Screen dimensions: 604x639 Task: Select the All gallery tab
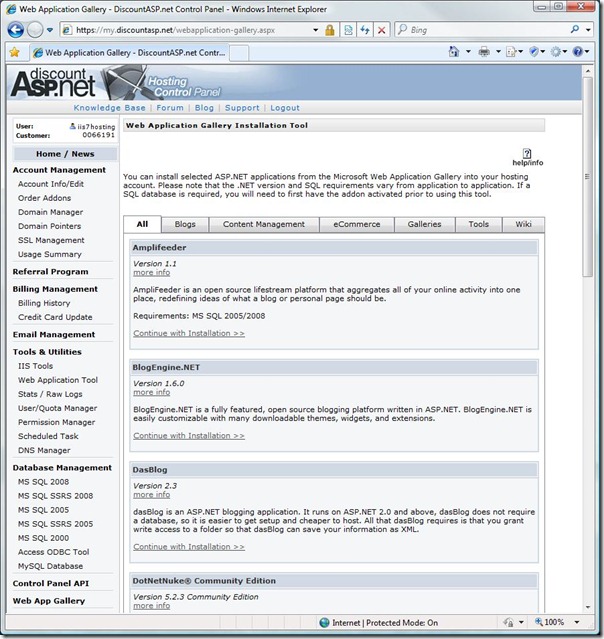pyautogui.click(x=142, y=224)
